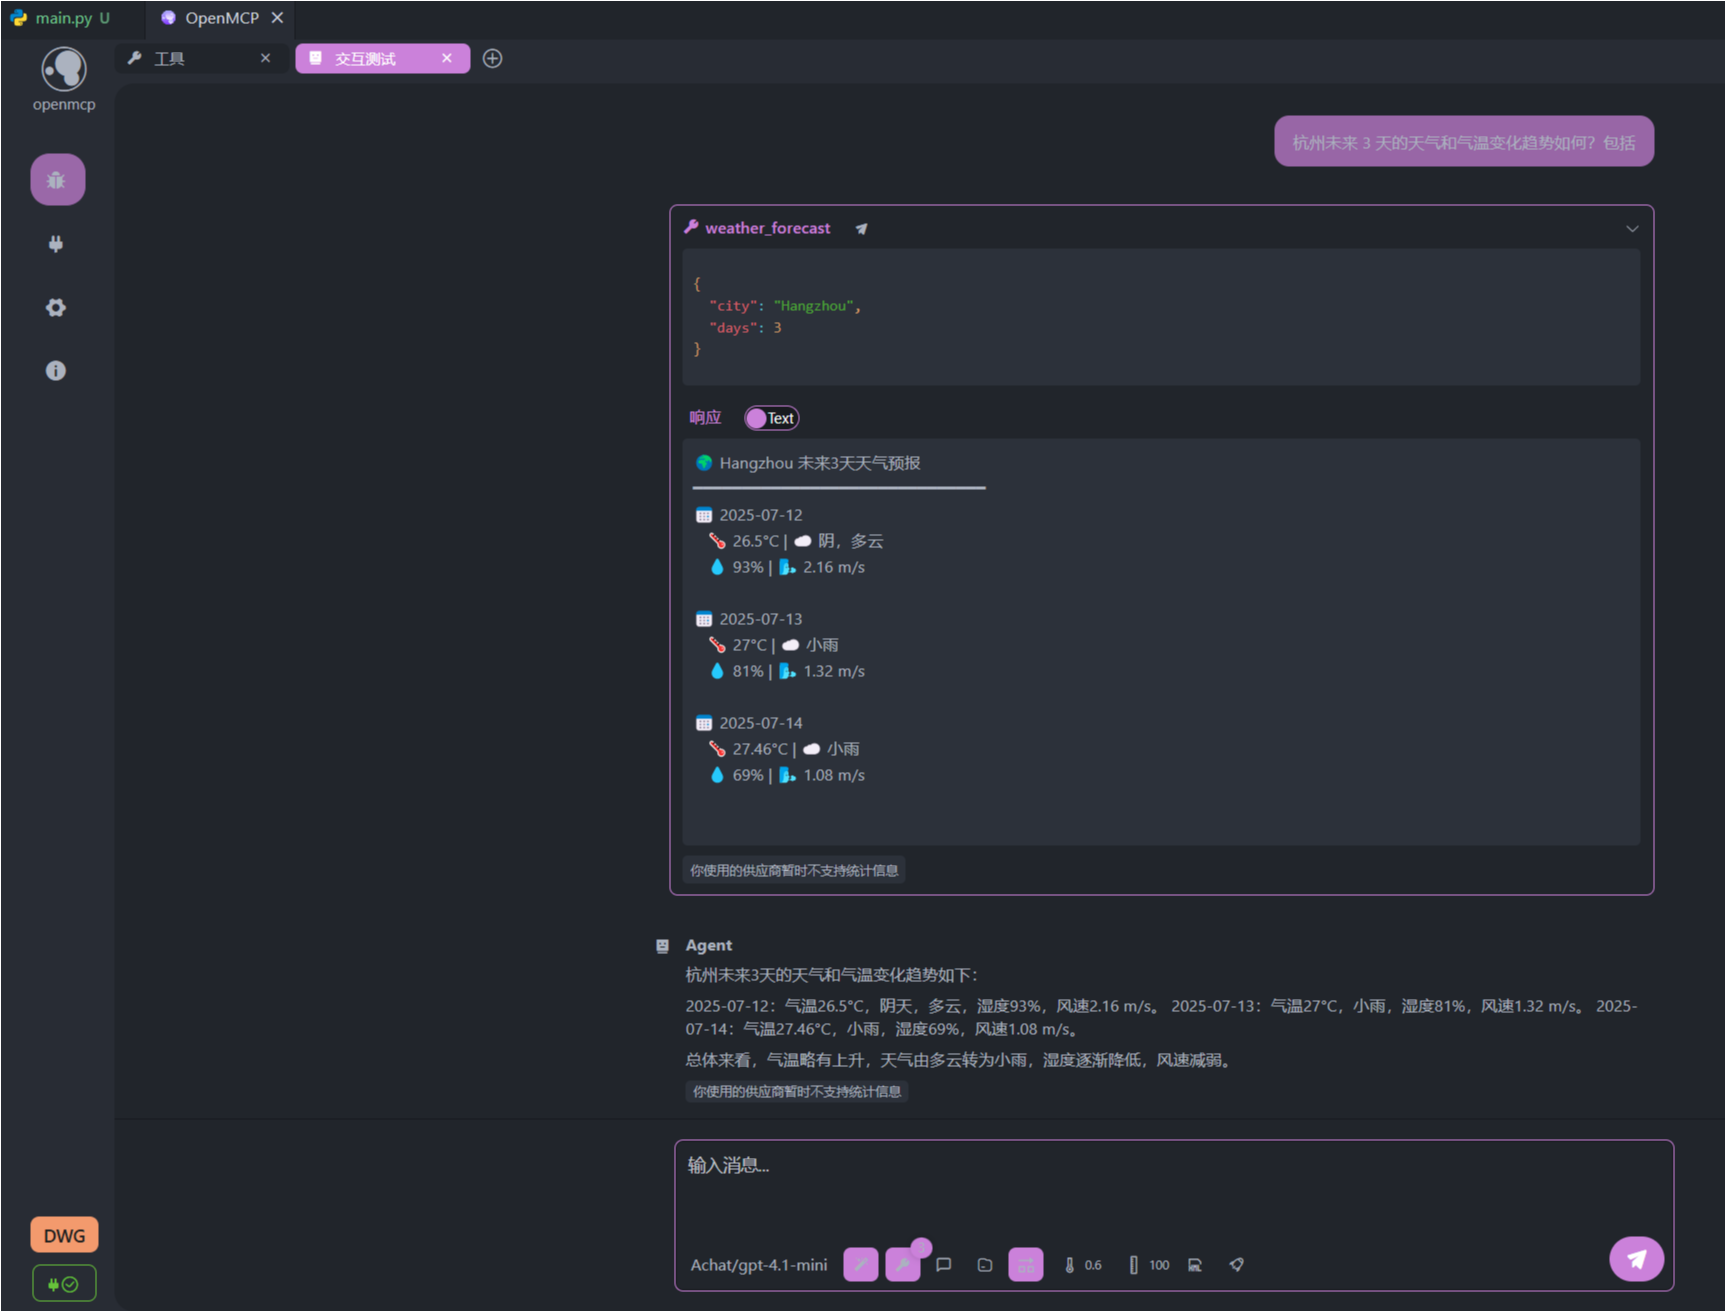Open the chat bubble prompt icon

[x=943, y=1265]
